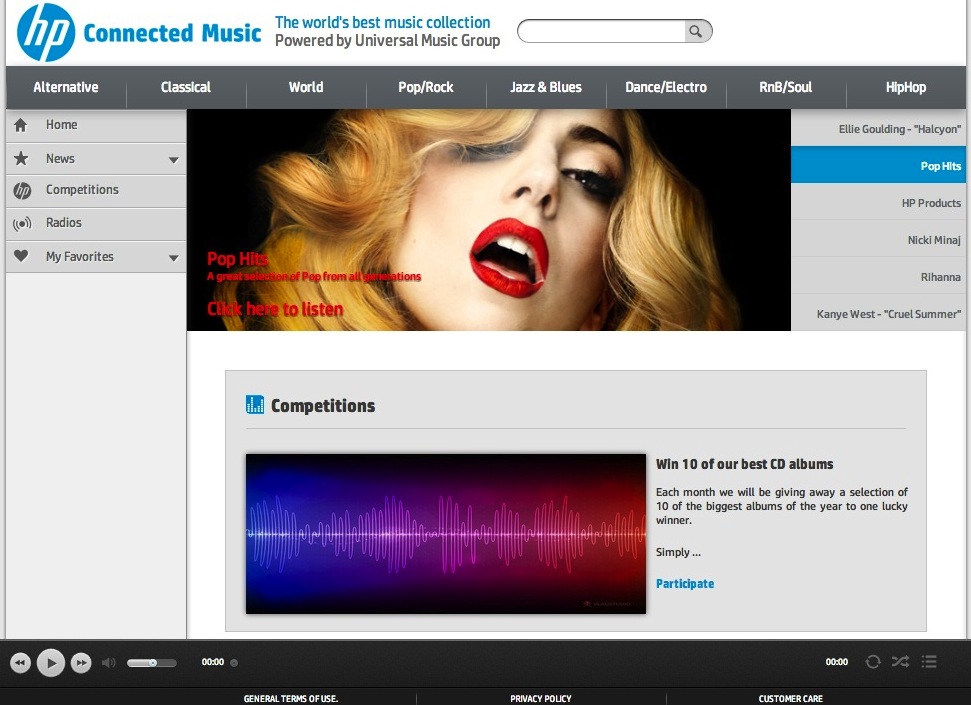
Task: Skip to next track
Action: tap(81, 663)
